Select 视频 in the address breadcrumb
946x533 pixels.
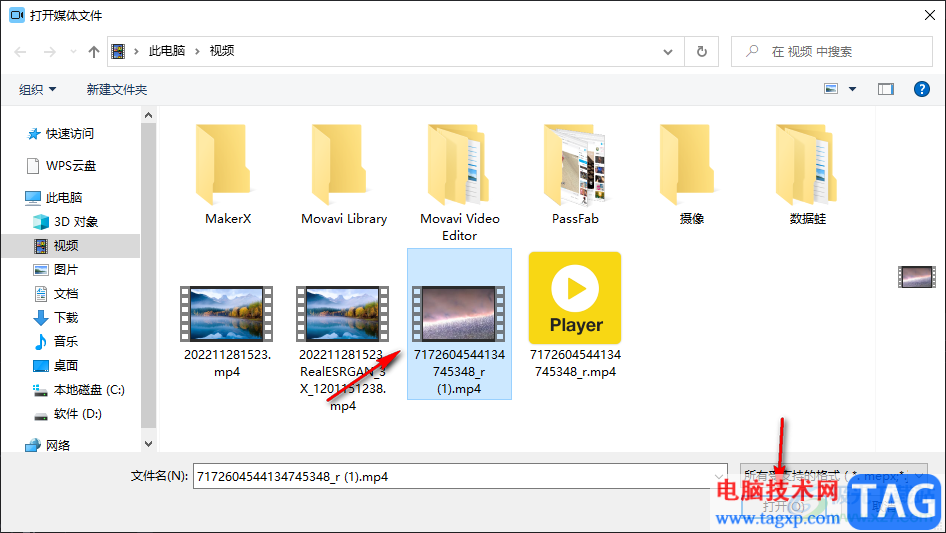[x=221, y=51]
